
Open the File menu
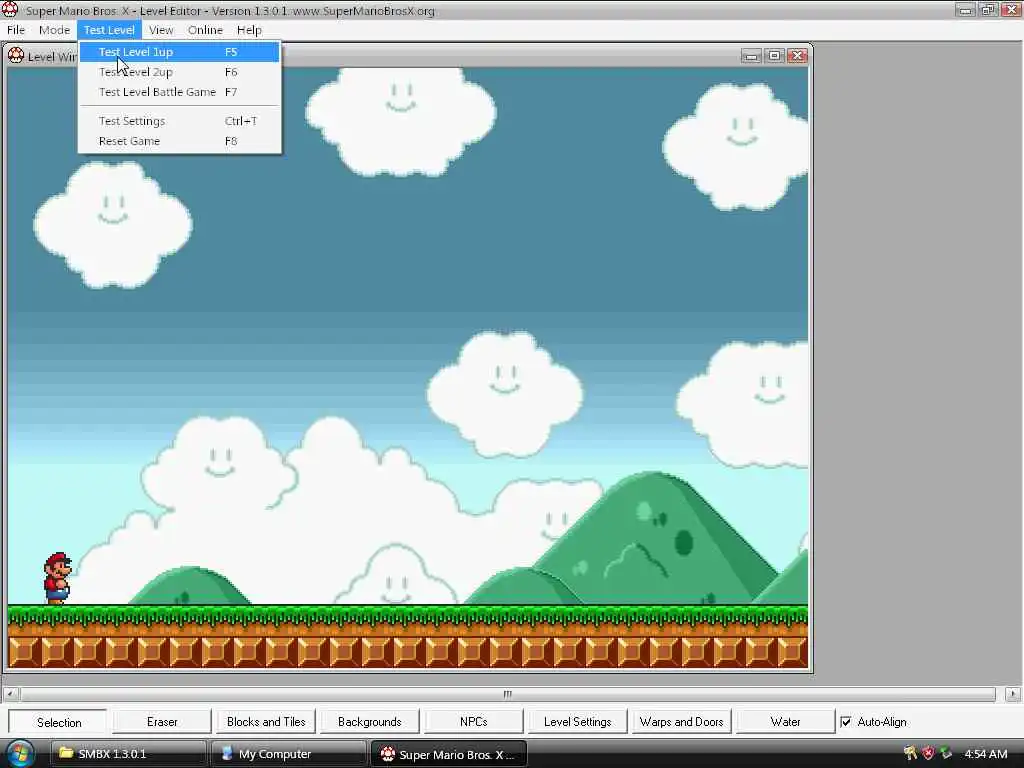[16, 30]
